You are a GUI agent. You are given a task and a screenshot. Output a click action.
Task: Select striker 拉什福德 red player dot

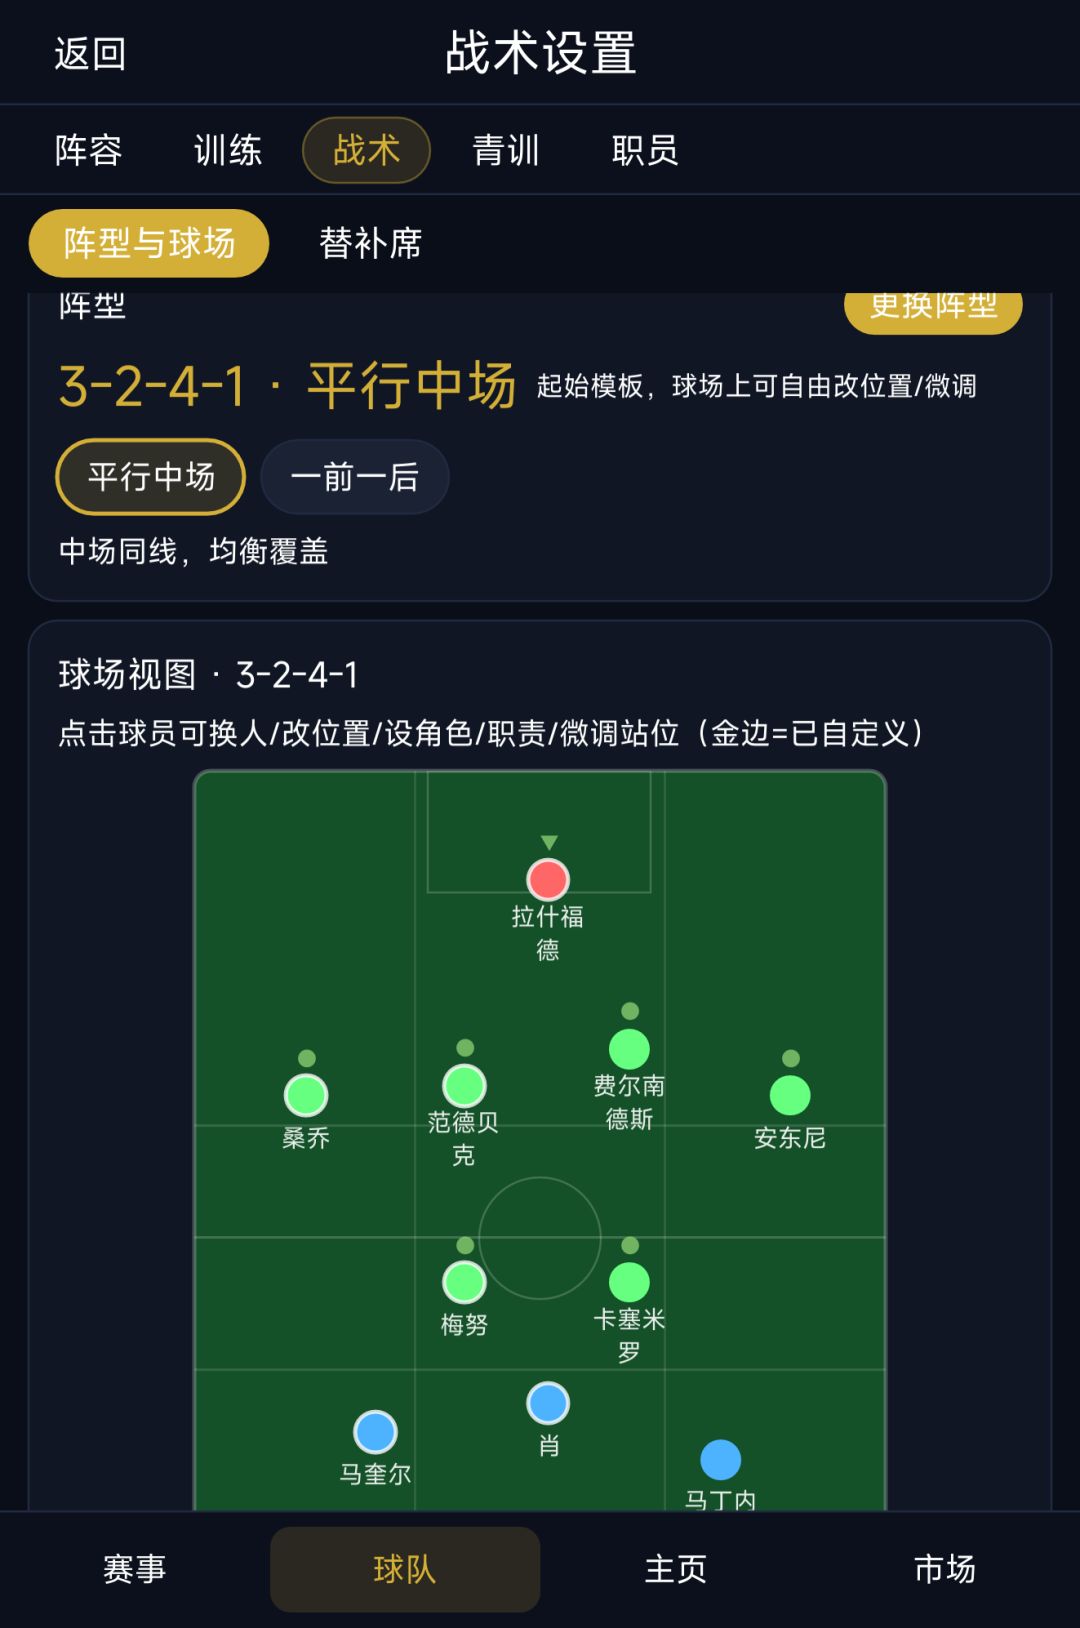pyautogui.click(x=548, y=880)
